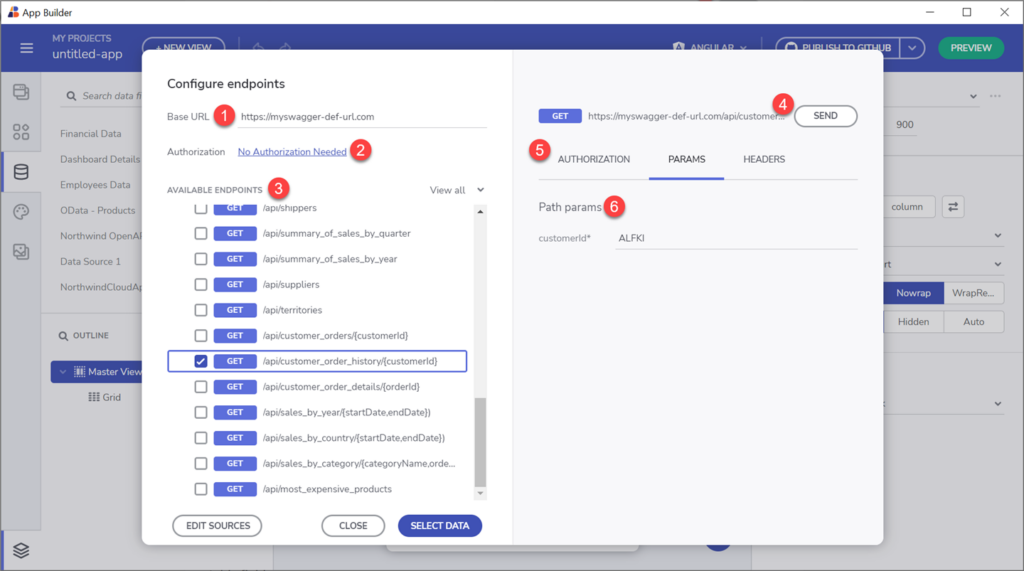Screen dimensions: 1024x571
Task: Open the Publish to GitHub dropdown arrow
Action: (912, 48)
